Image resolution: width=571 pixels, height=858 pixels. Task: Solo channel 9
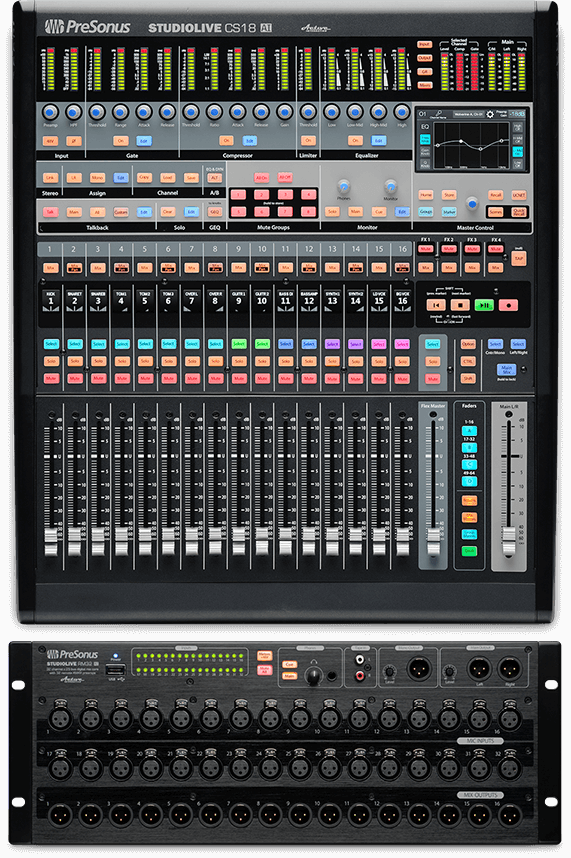(x=238, y=361)
